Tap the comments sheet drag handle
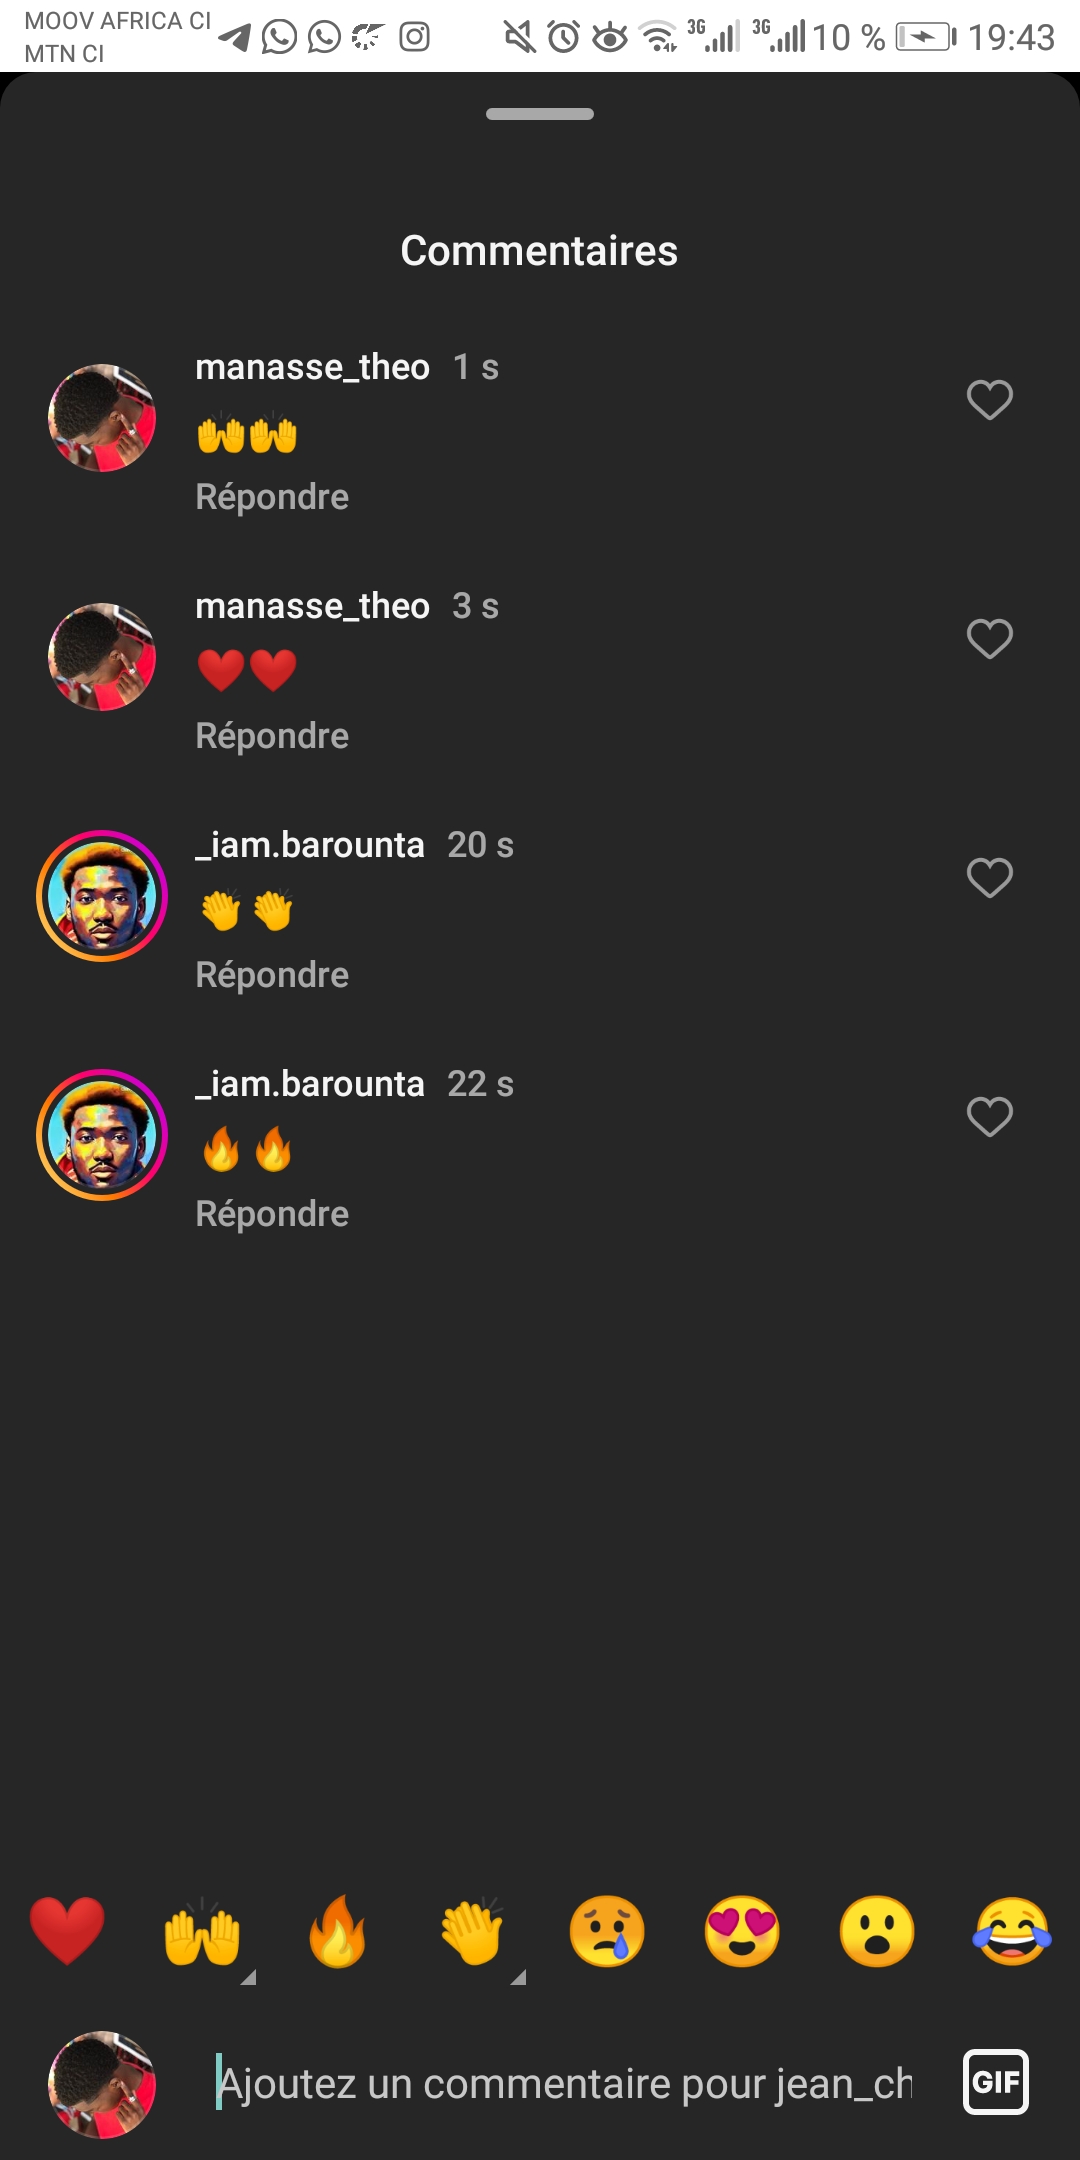 pos(540,114)
